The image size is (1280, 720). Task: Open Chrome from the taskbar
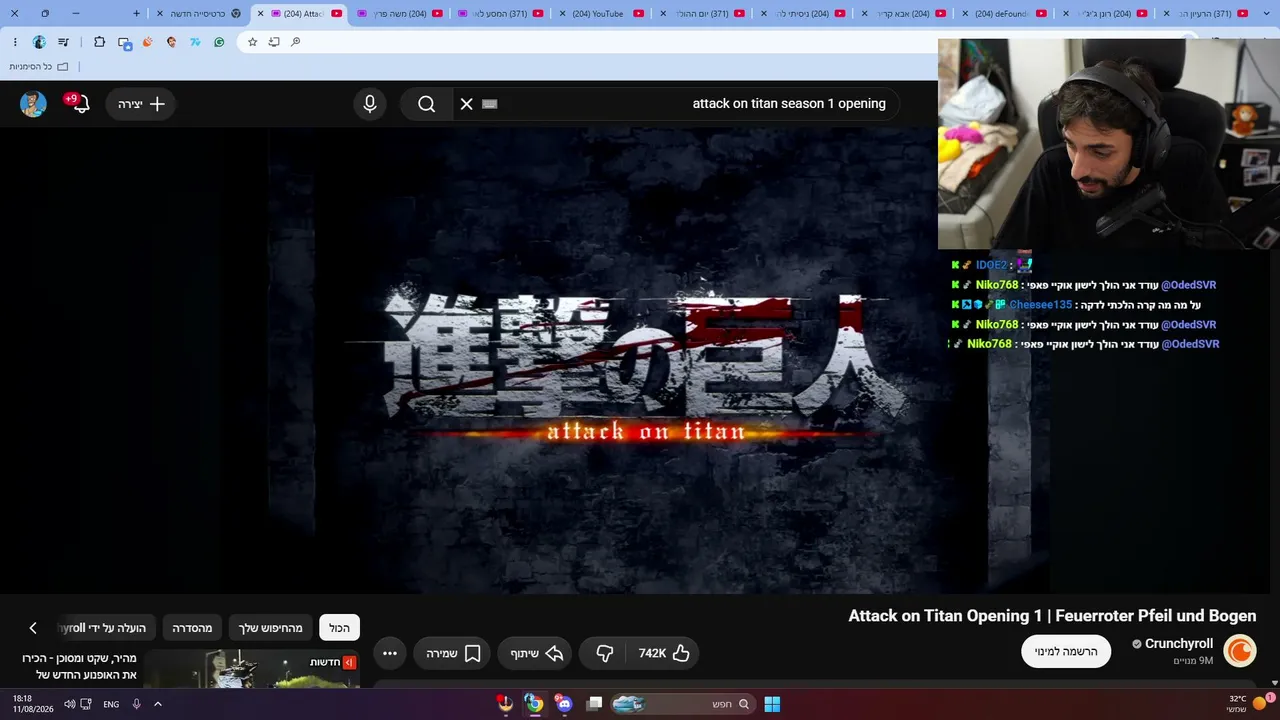[535, 704]
